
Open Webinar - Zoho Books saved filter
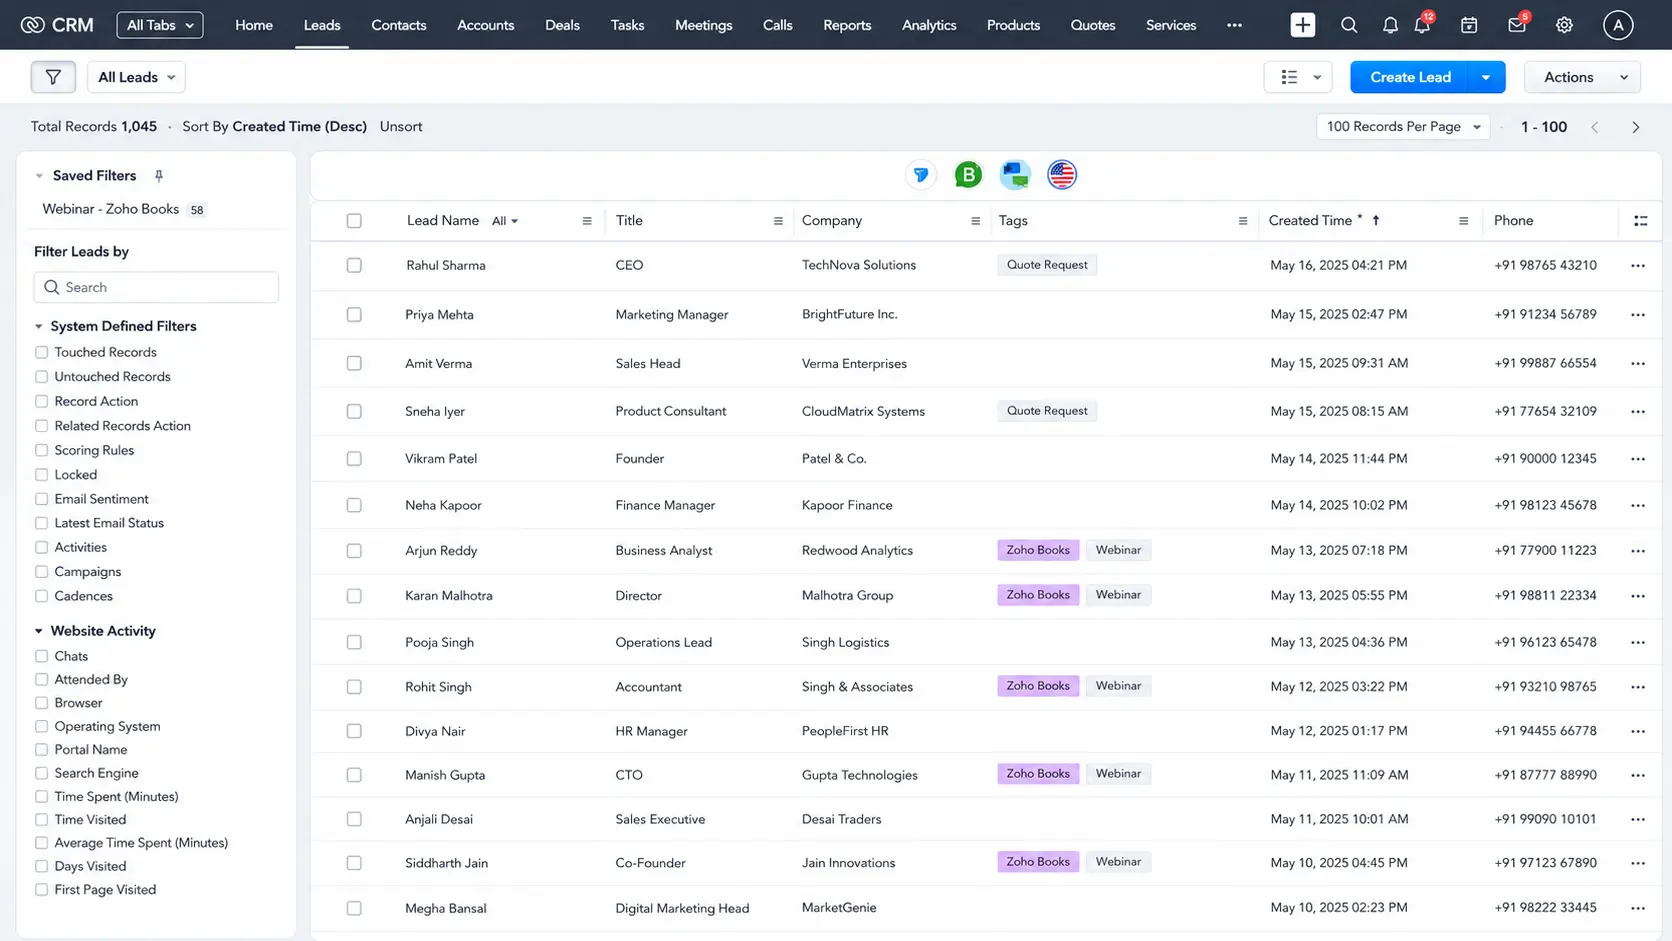110,209
